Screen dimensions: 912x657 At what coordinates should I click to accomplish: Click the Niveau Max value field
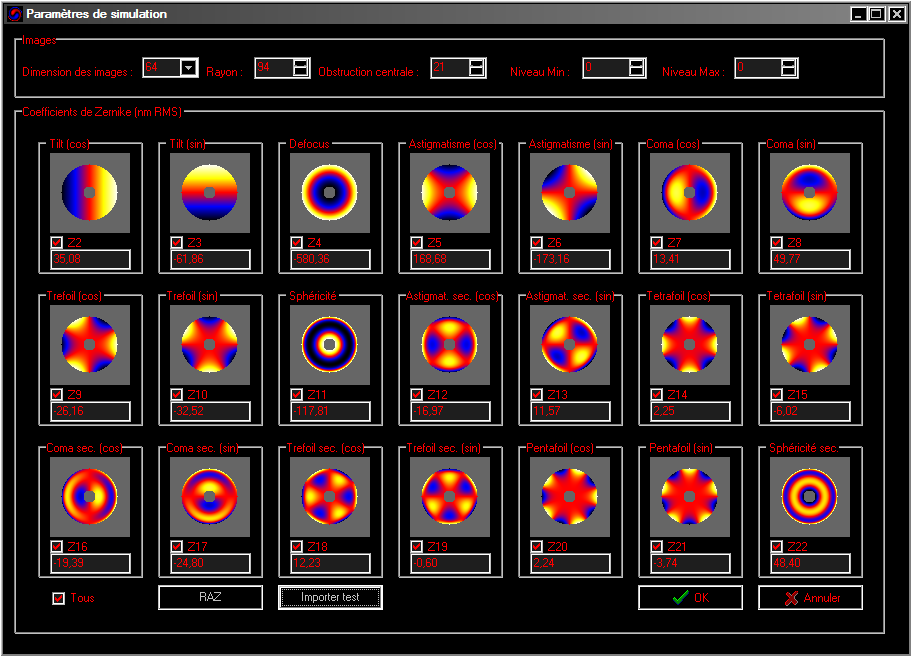point(758,68)
